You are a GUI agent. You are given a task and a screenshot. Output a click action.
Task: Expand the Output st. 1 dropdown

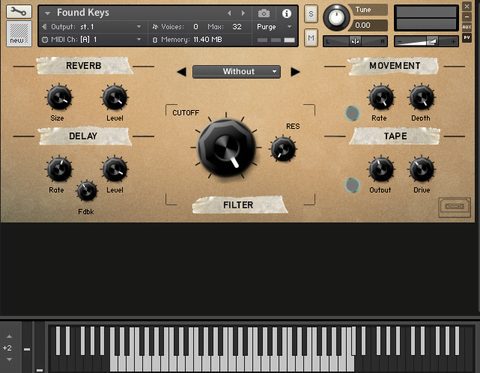coord(92,27)
